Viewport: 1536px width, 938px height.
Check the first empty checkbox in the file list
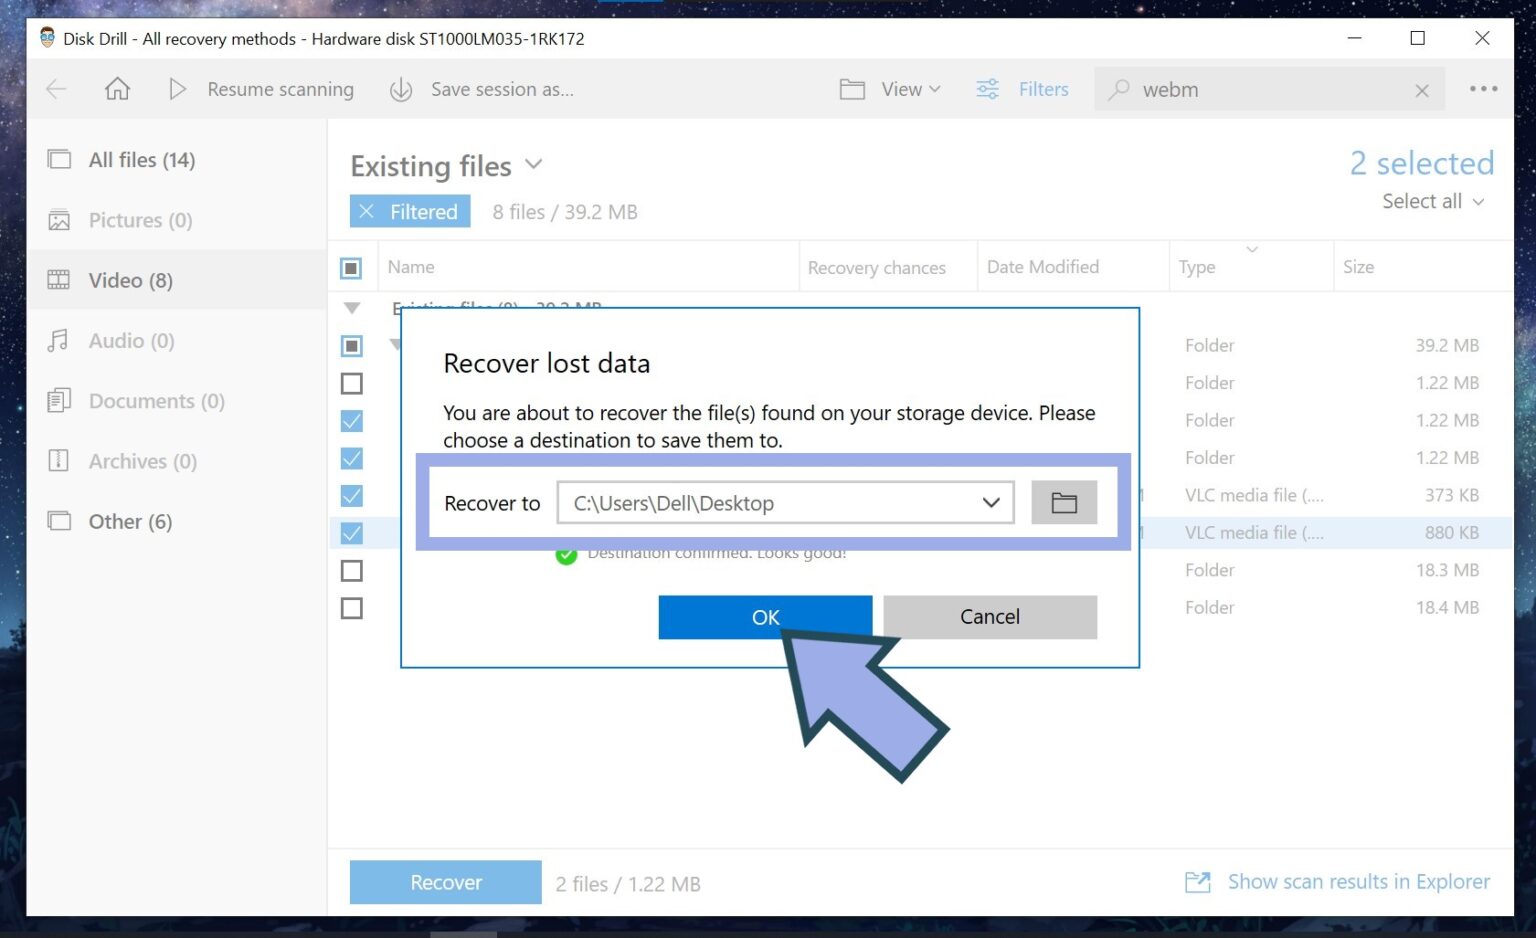pos(351,383)
